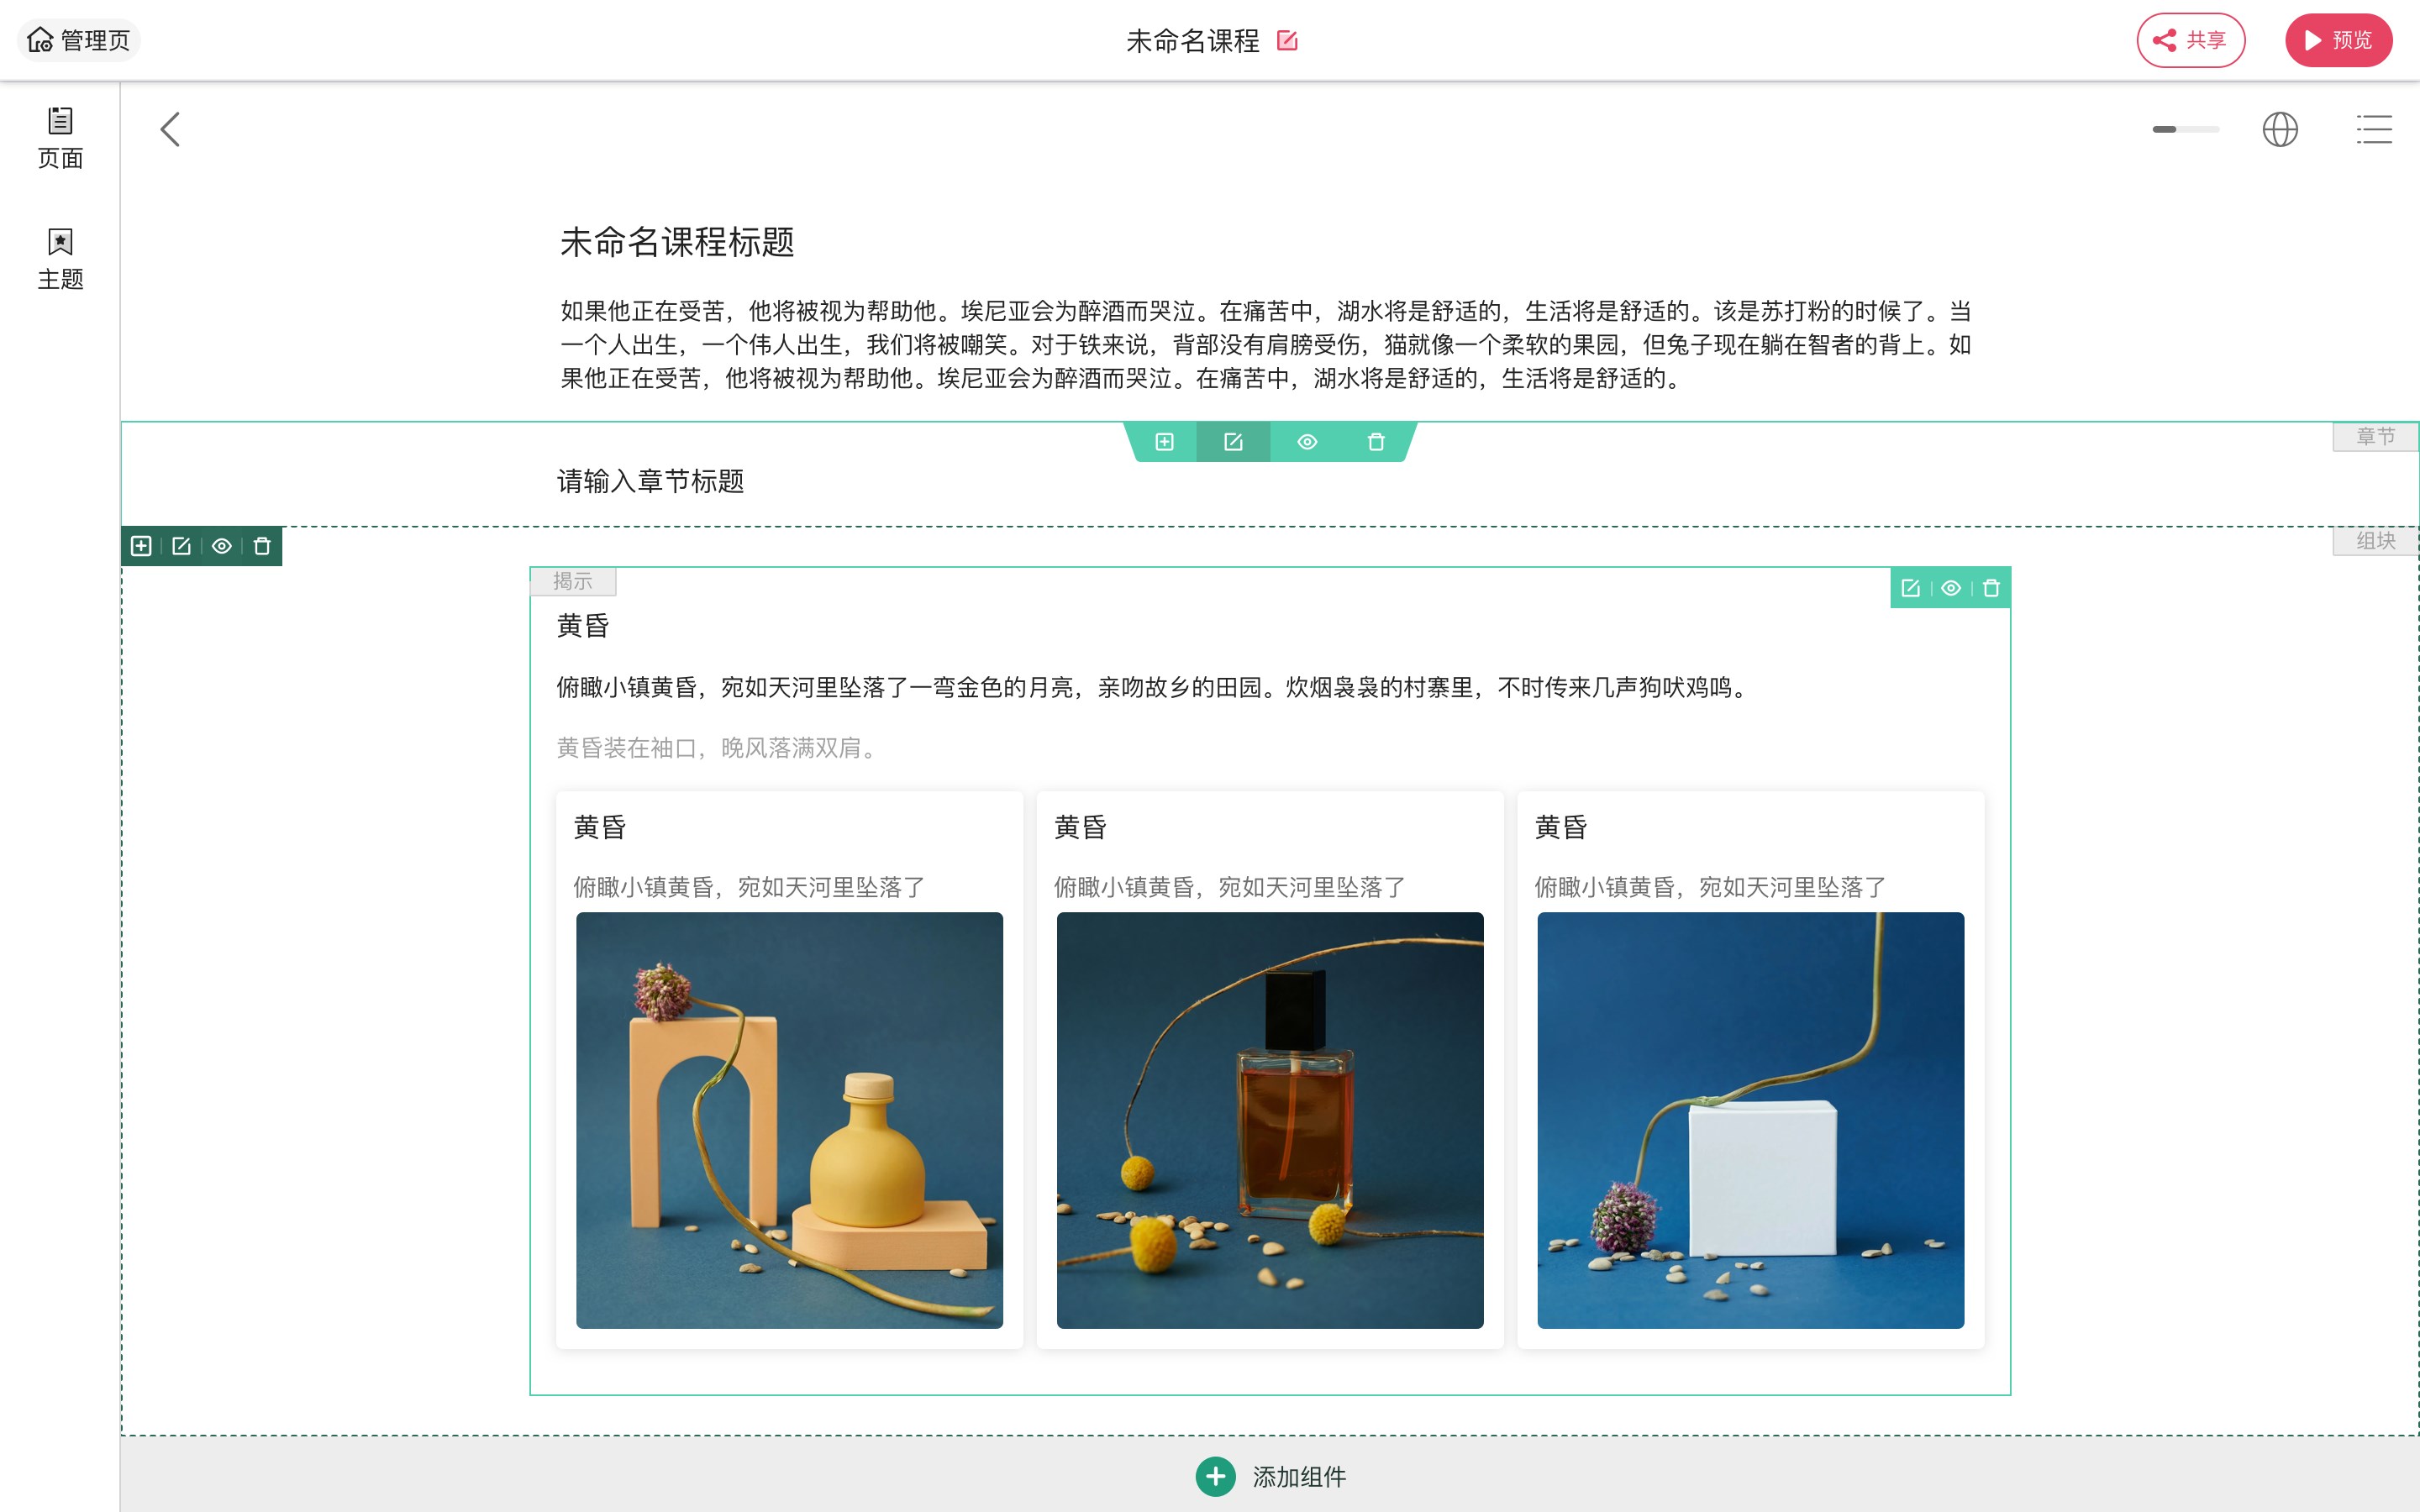Screen dimensions: 2420x1512
Task: Delete the block with dark toolbar trash
Action: pyautogui.click(x=262, y=546)
